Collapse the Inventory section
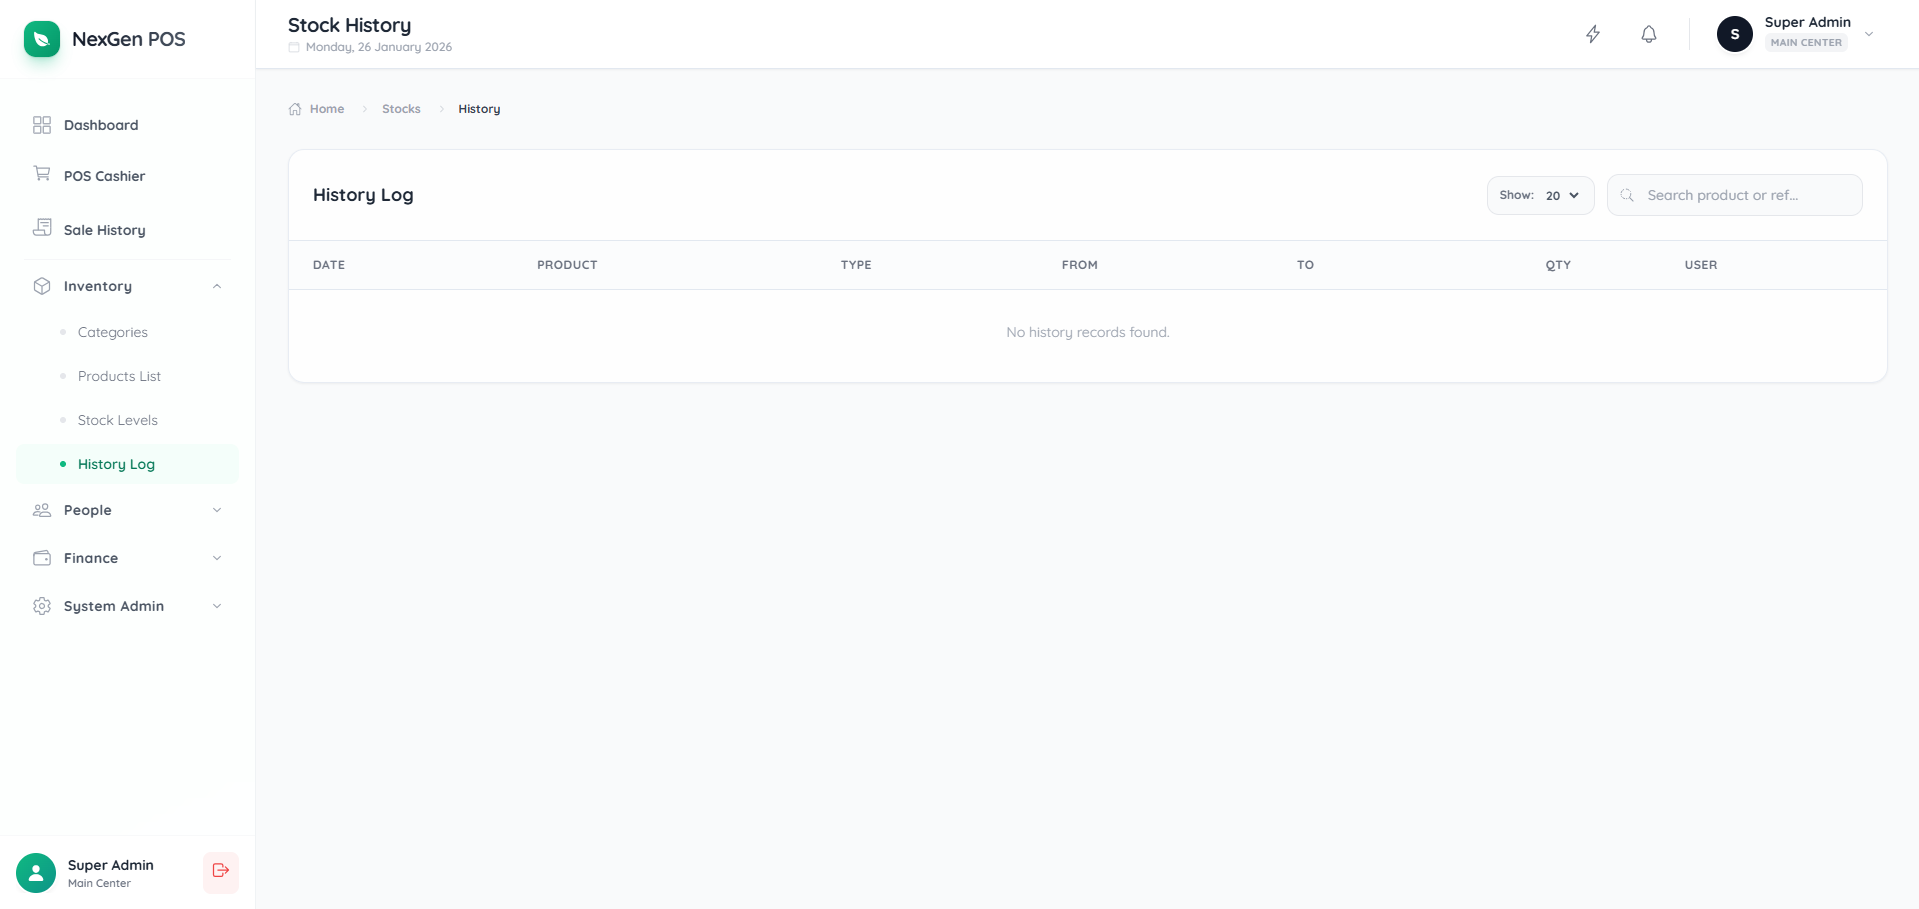The image size is (1919, 909). tap(217, 285)
